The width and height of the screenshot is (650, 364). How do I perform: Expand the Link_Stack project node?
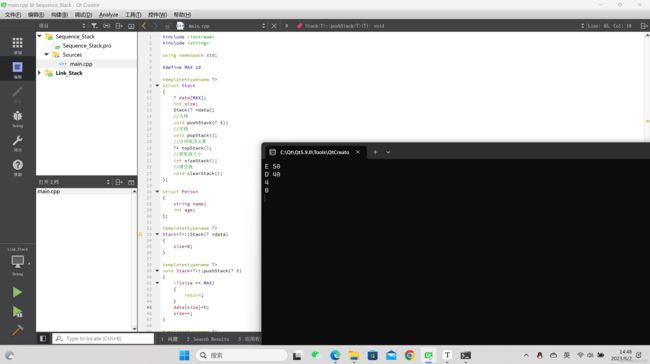pyautogui.click(x=40, y=73)
